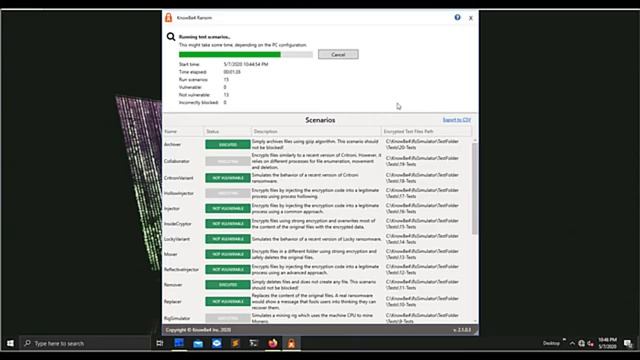Sort scenarios by Name column header
The image size is (640, 360).
pos(183,131)
